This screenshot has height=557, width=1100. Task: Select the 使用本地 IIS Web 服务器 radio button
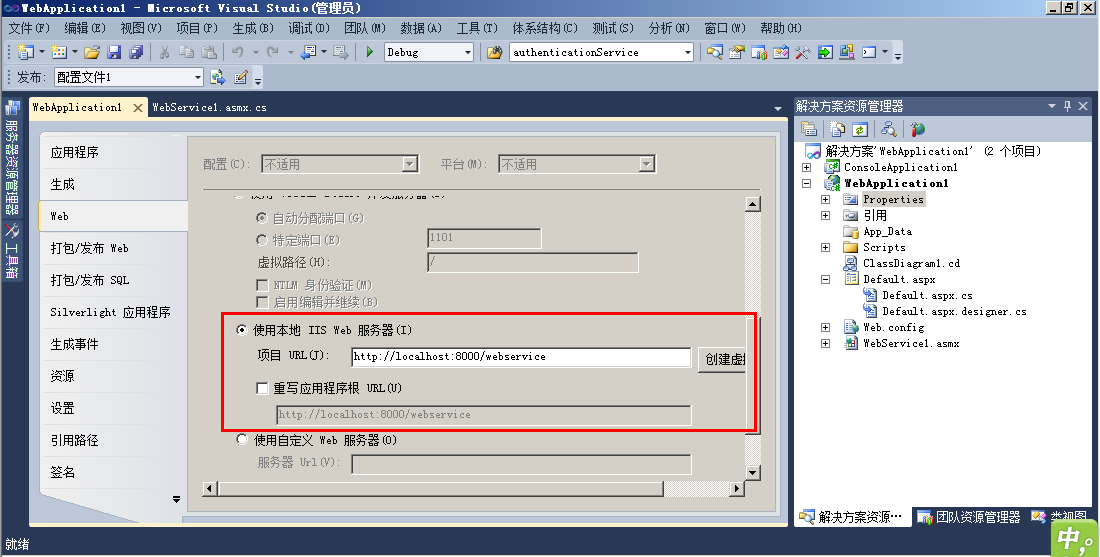click(x=242, y=330)
